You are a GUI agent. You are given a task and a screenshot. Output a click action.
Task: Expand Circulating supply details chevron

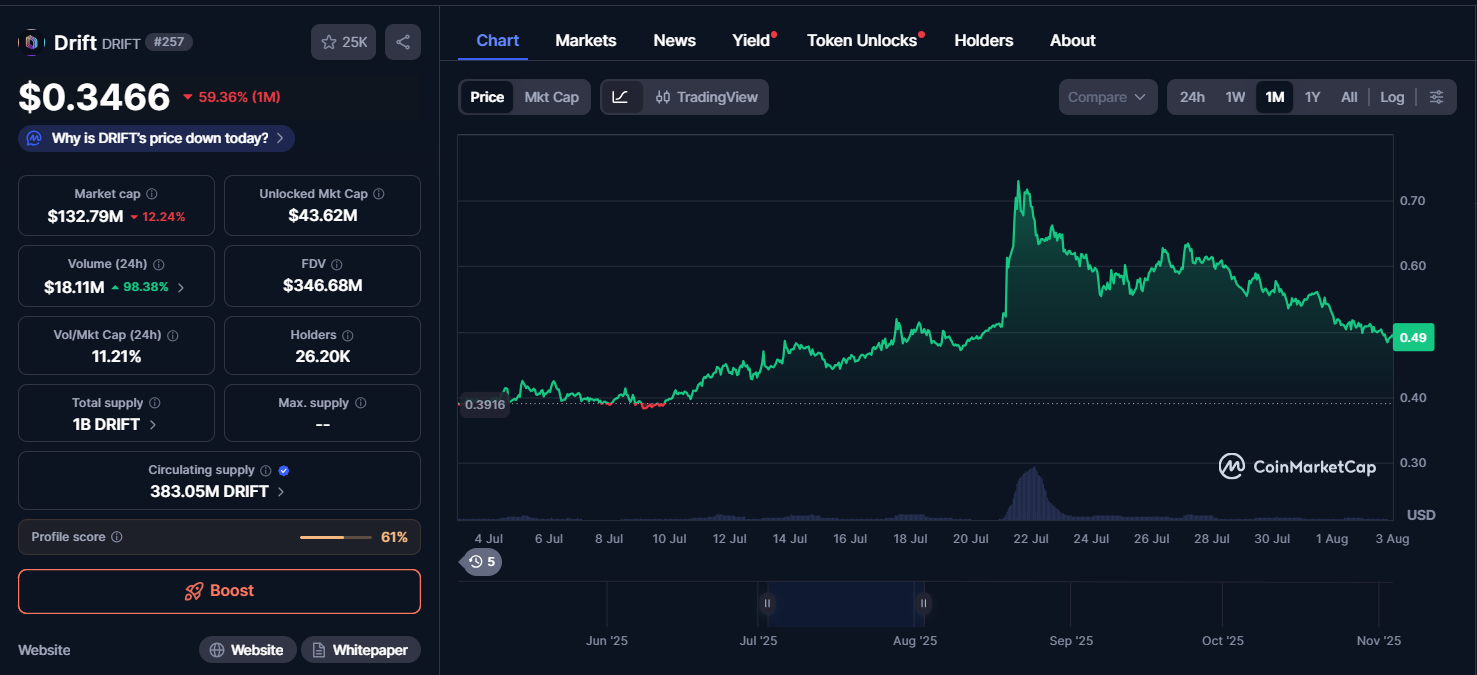[x=281, y=492]
